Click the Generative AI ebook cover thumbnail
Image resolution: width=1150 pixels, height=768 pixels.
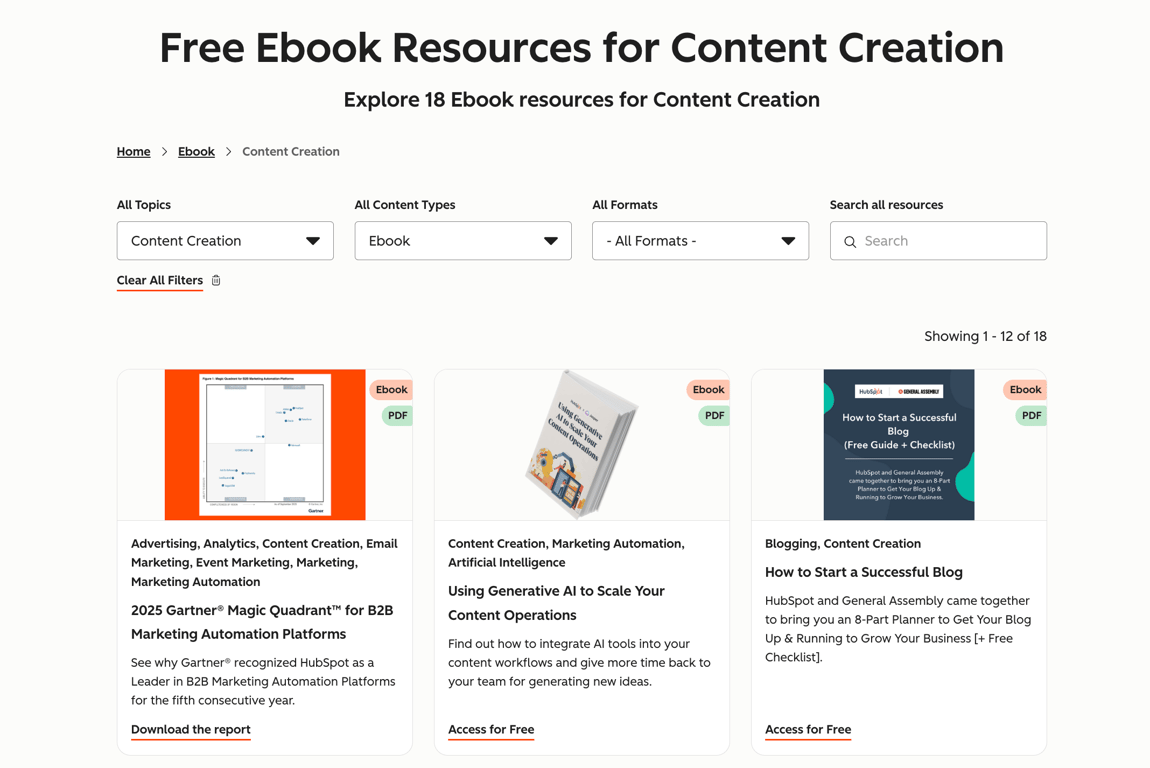click(581, 445)
